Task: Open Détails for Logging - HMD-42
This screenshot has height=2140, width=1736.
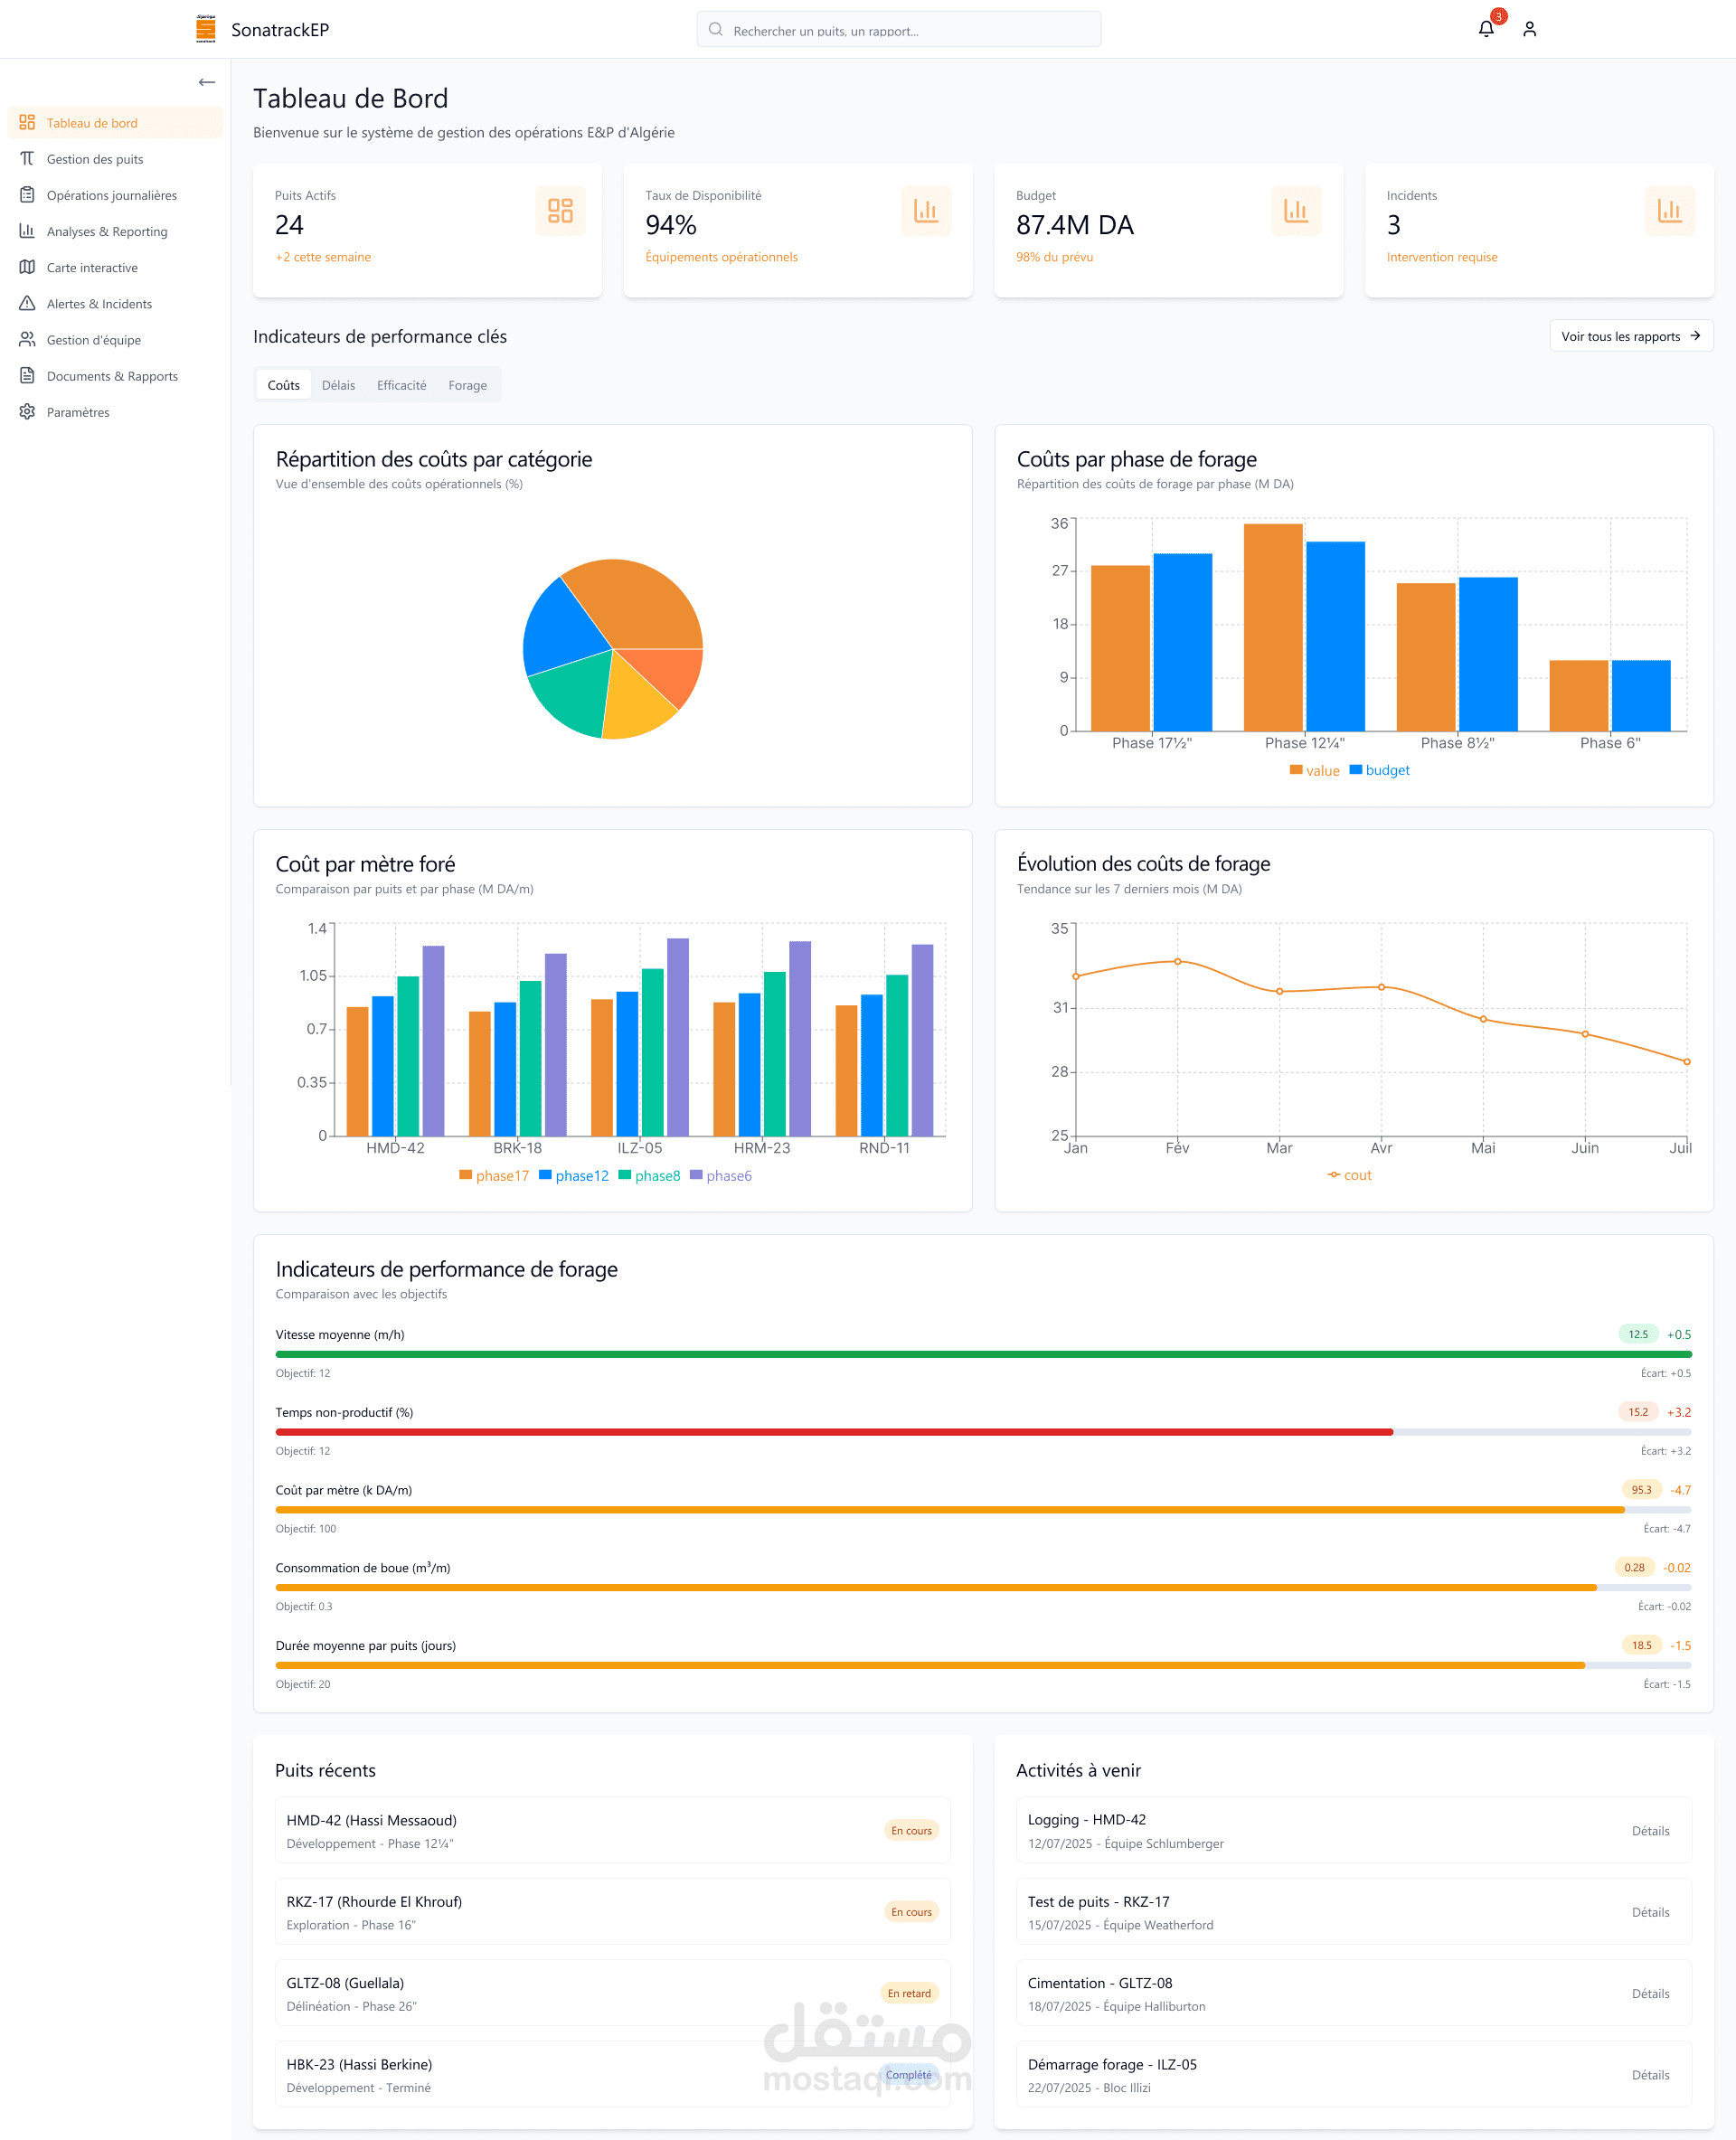Action: point(1650,1831)
